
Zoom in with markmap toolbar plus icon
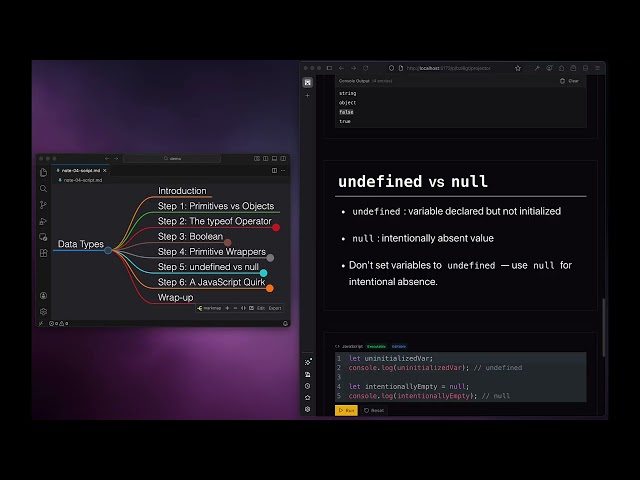(227, 308)
